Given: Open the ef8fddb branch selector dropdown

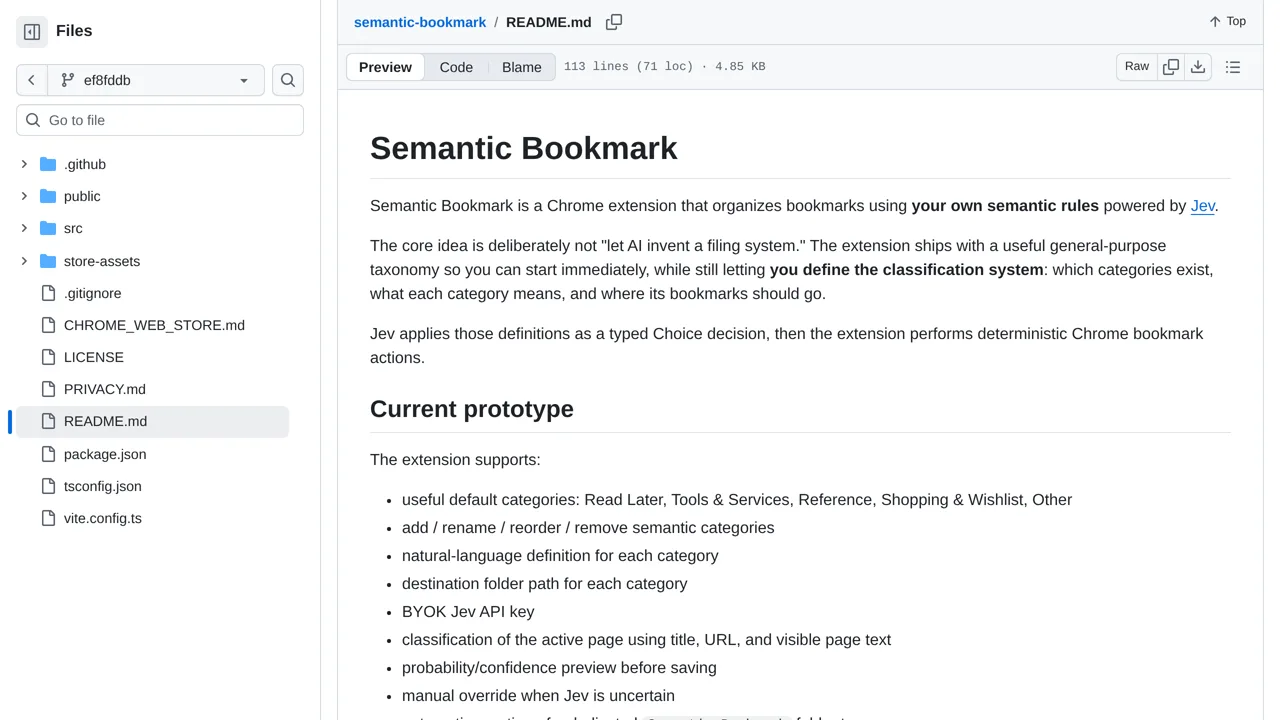Looking at the screenshot, I should tap(155, 80).
